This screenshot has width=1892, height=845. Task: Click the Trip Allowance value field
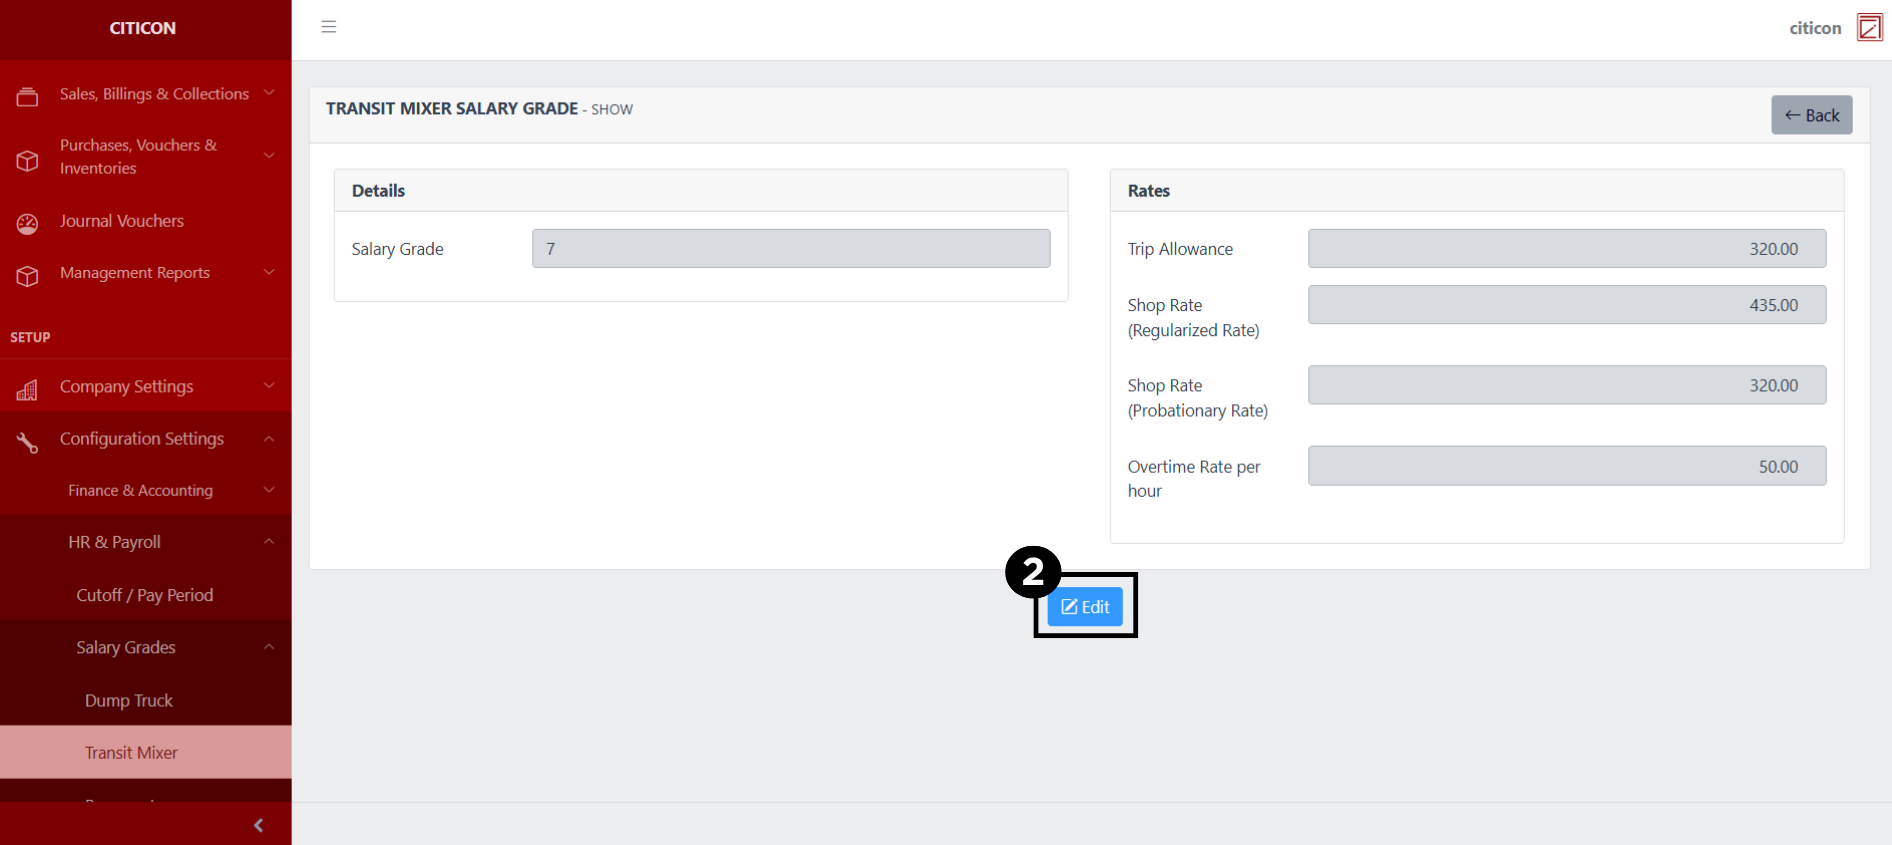point(1566,249)
